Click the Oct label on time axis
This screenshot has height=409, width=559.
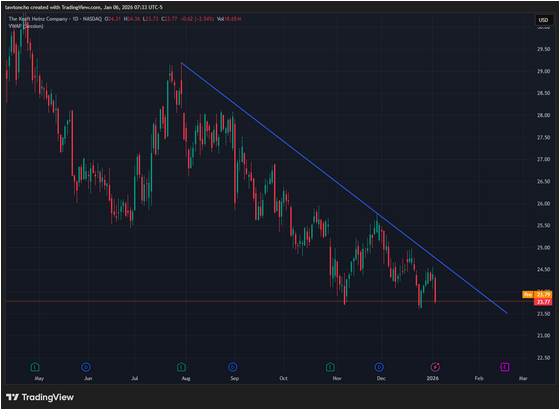pyautogui.click(x=283, y=378)
